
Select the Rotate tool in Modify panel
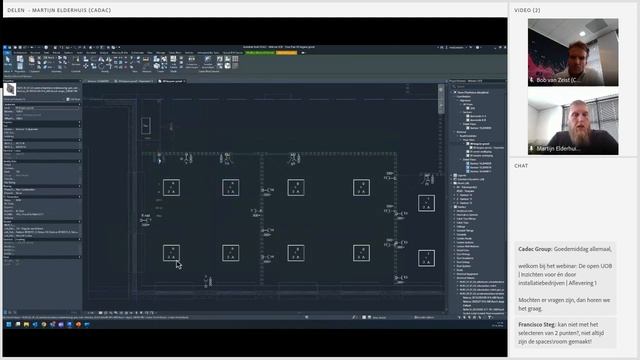coord(101,66)
